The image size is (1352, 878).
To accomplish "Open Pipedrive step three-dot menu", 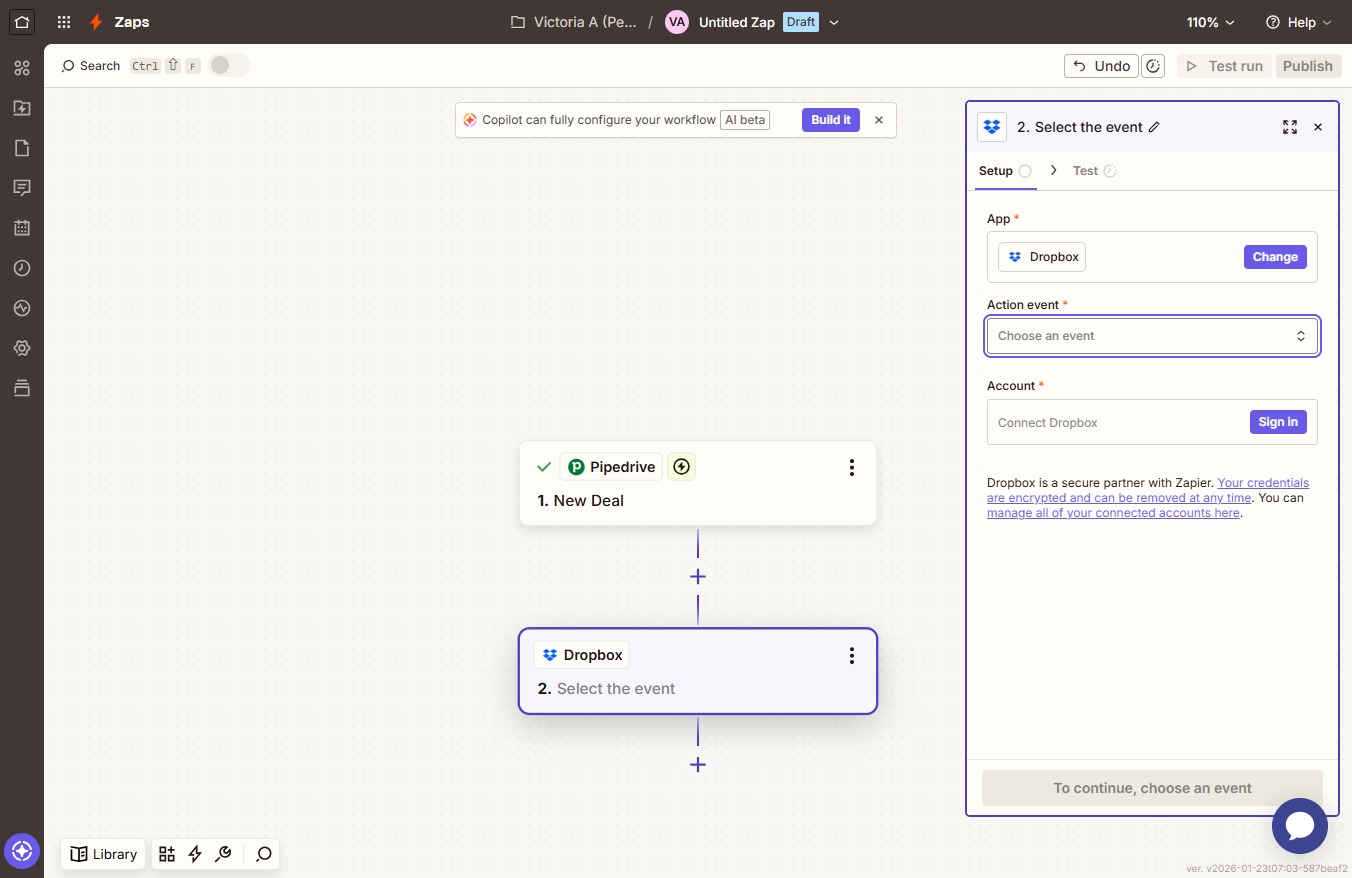I will tap(852, 467).
